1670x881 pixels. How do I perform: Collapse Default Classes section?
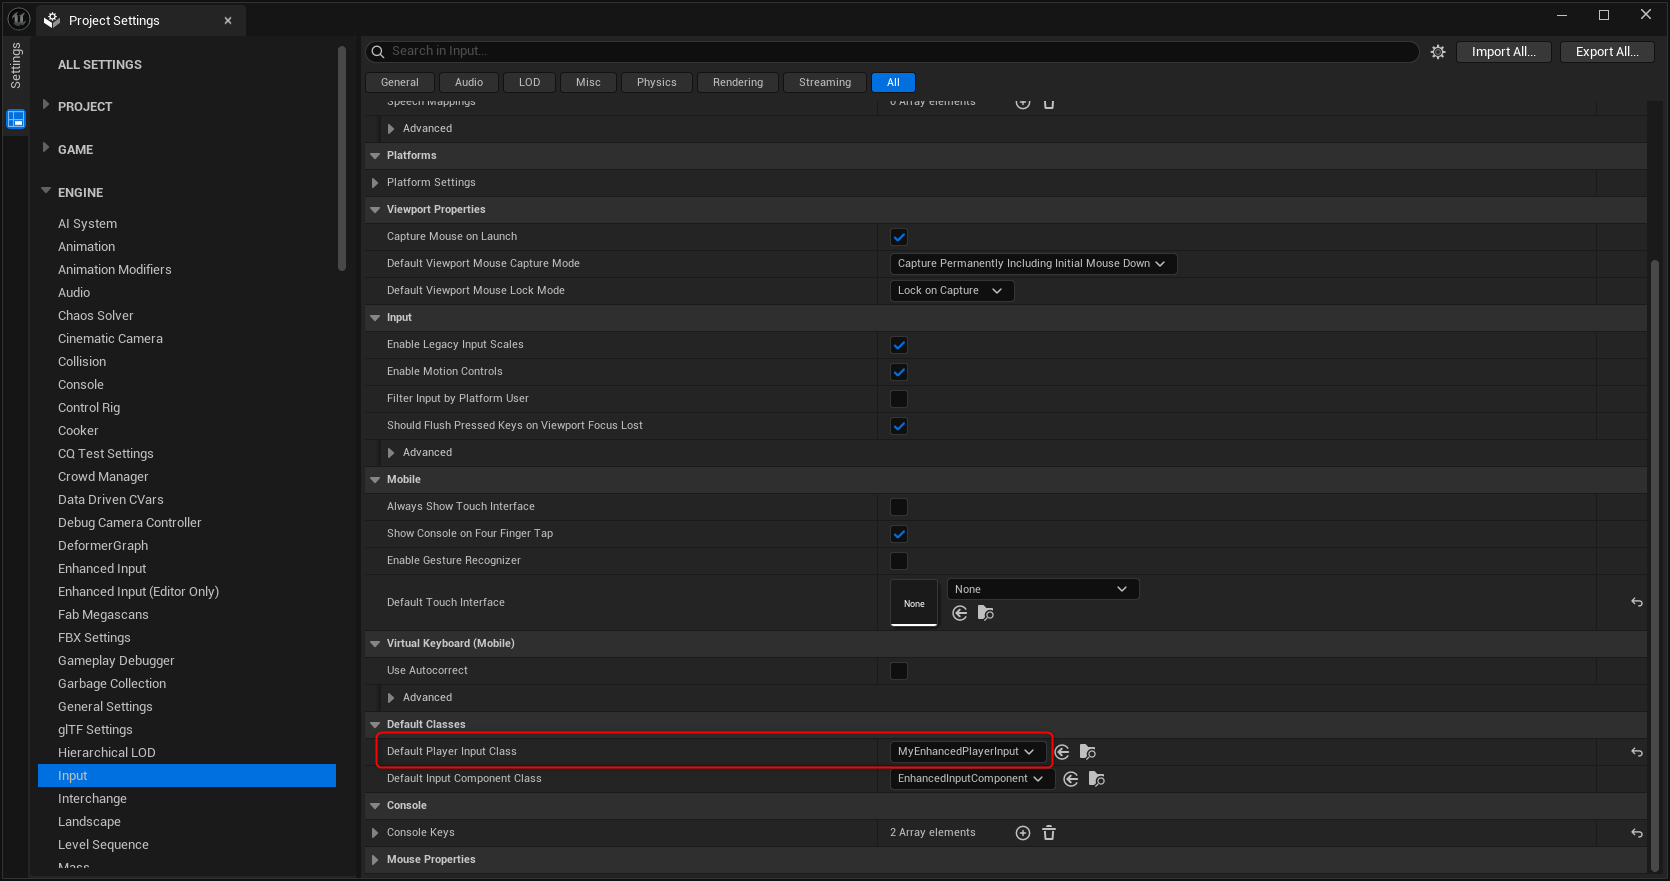(375, 725)
